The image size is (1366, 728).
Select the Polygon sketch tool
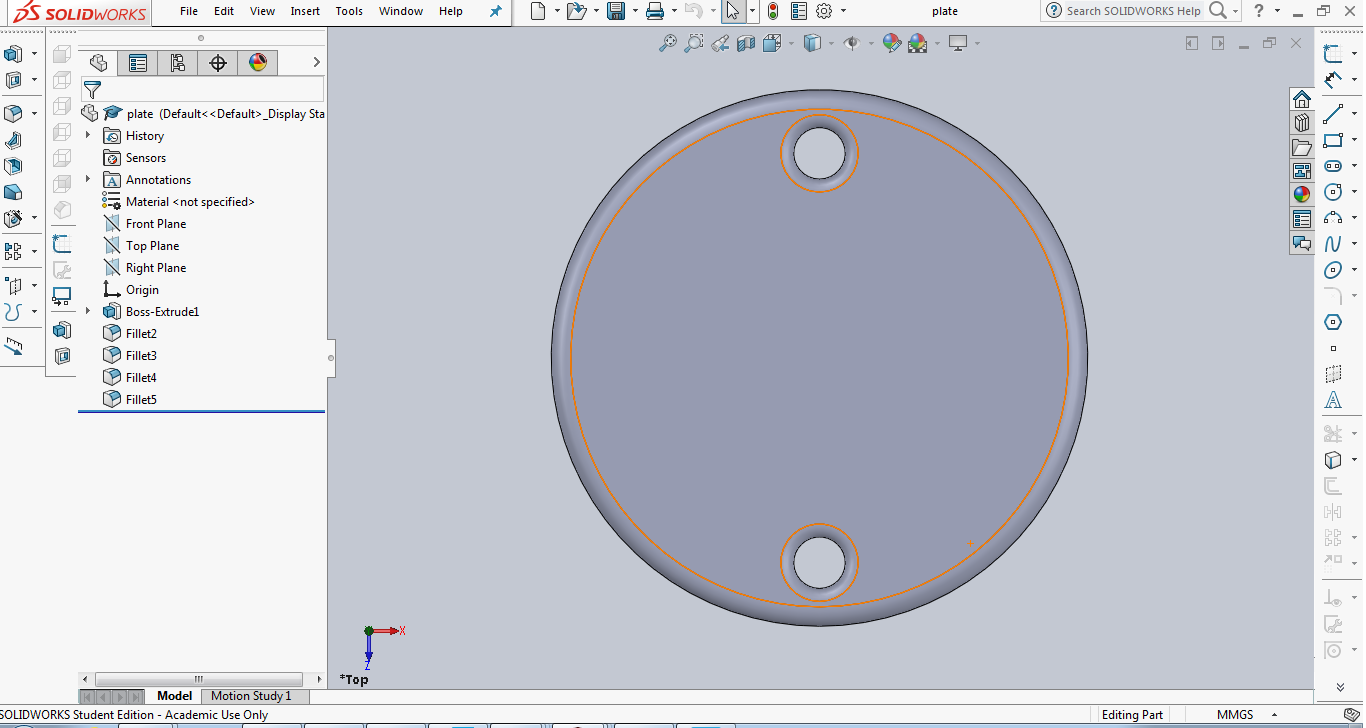1332,322
